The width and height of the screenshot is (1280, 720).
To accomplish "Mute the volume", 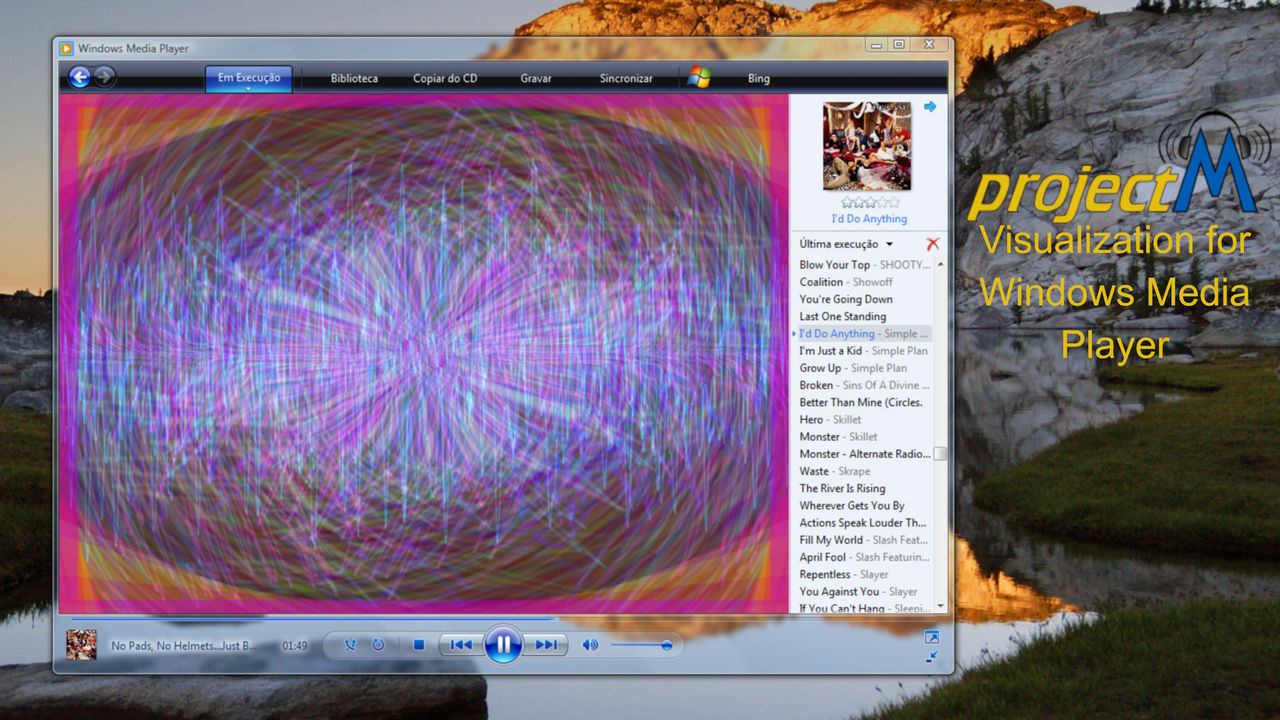I will (x=590, y=645).
